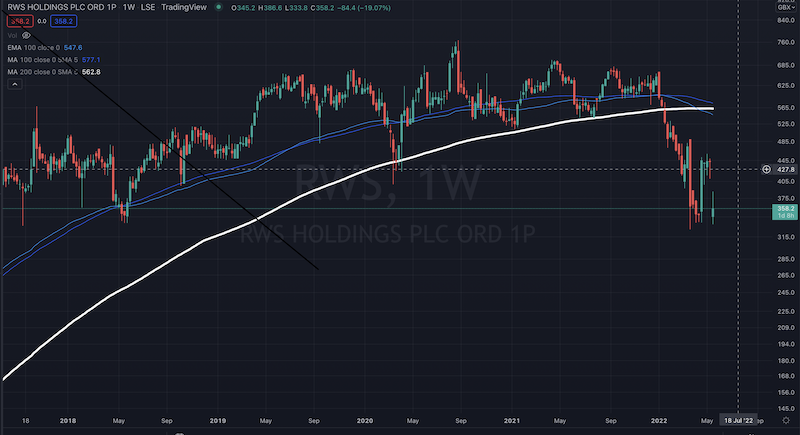Click 285.0 on the price scale
This screenshot has width=800, height=435.
point(786,259)
